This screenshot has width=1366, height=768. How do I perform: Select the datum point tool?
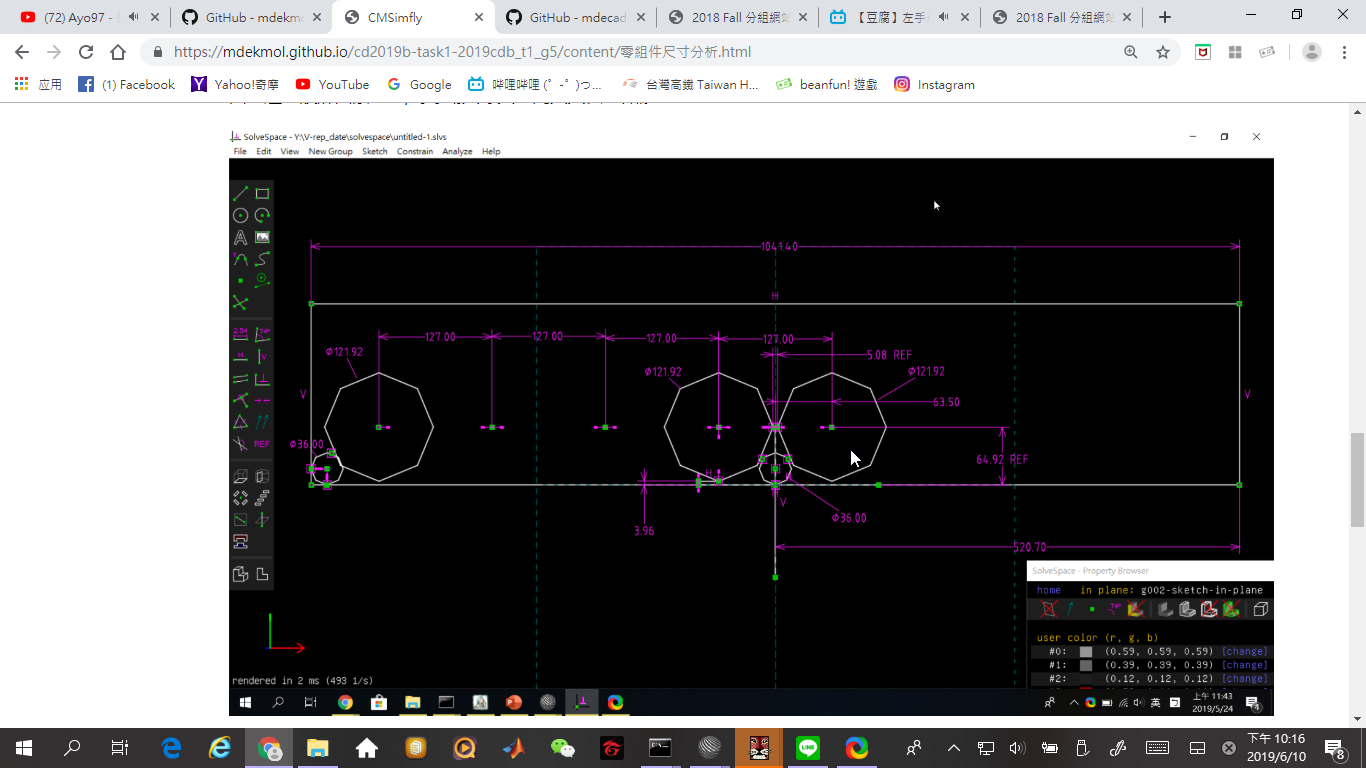coord(240,280)
